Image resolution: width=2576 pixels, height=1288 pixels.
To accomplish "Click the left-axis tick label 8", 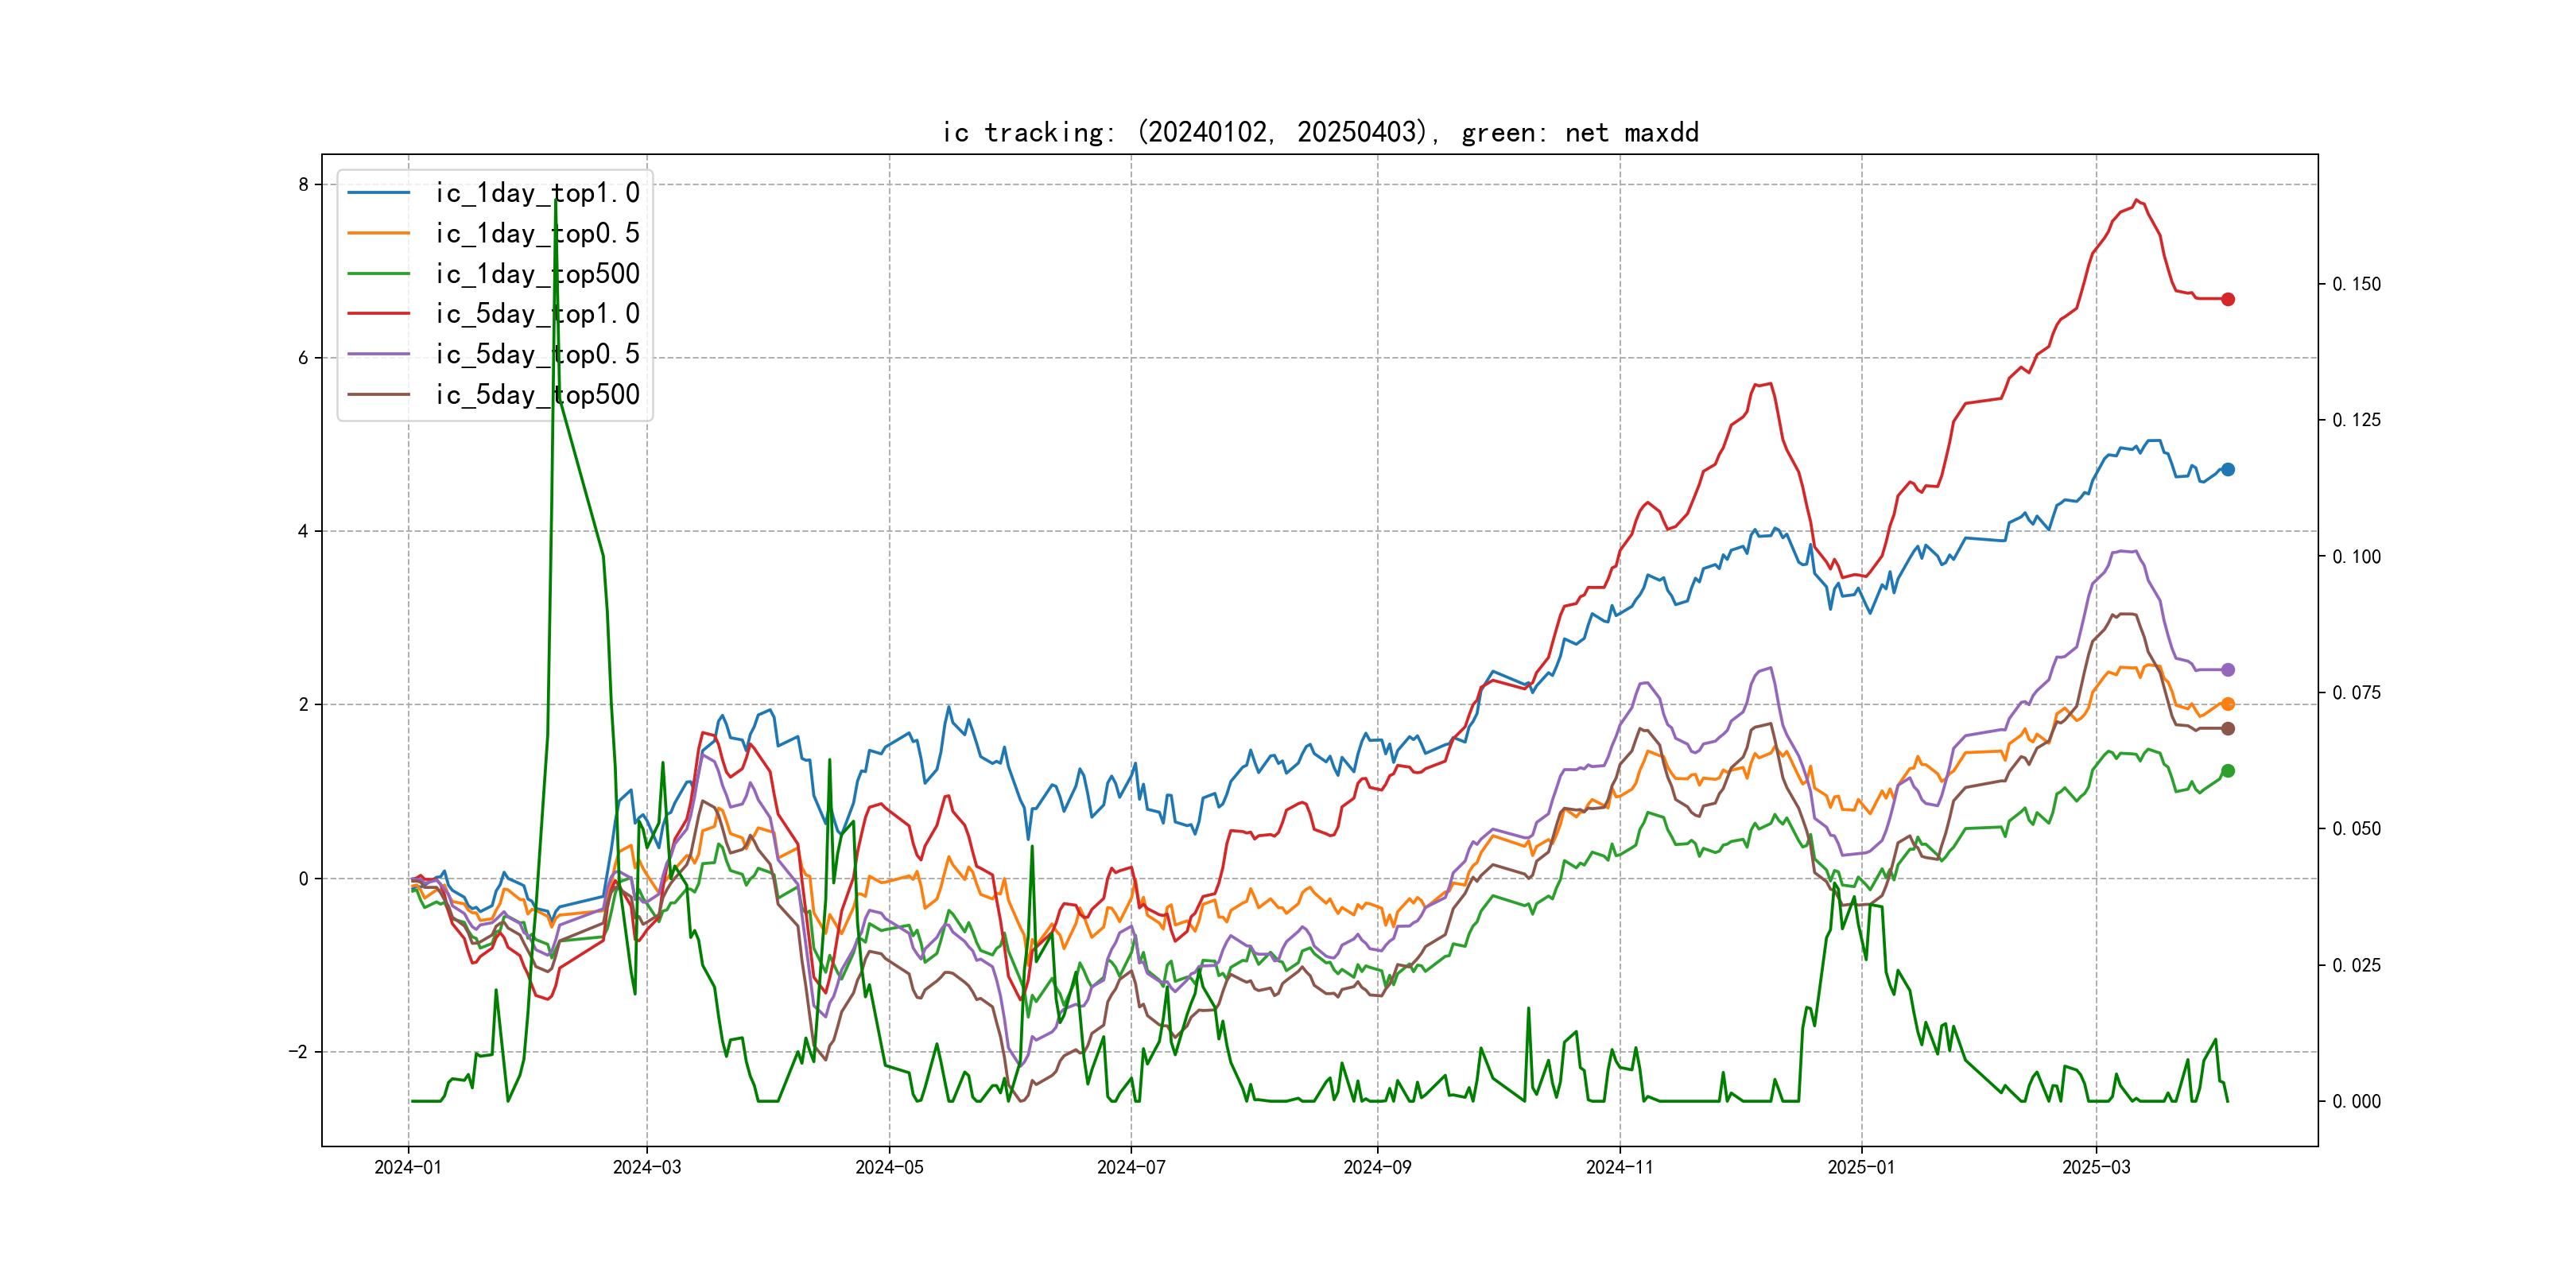I will (303, 184).
